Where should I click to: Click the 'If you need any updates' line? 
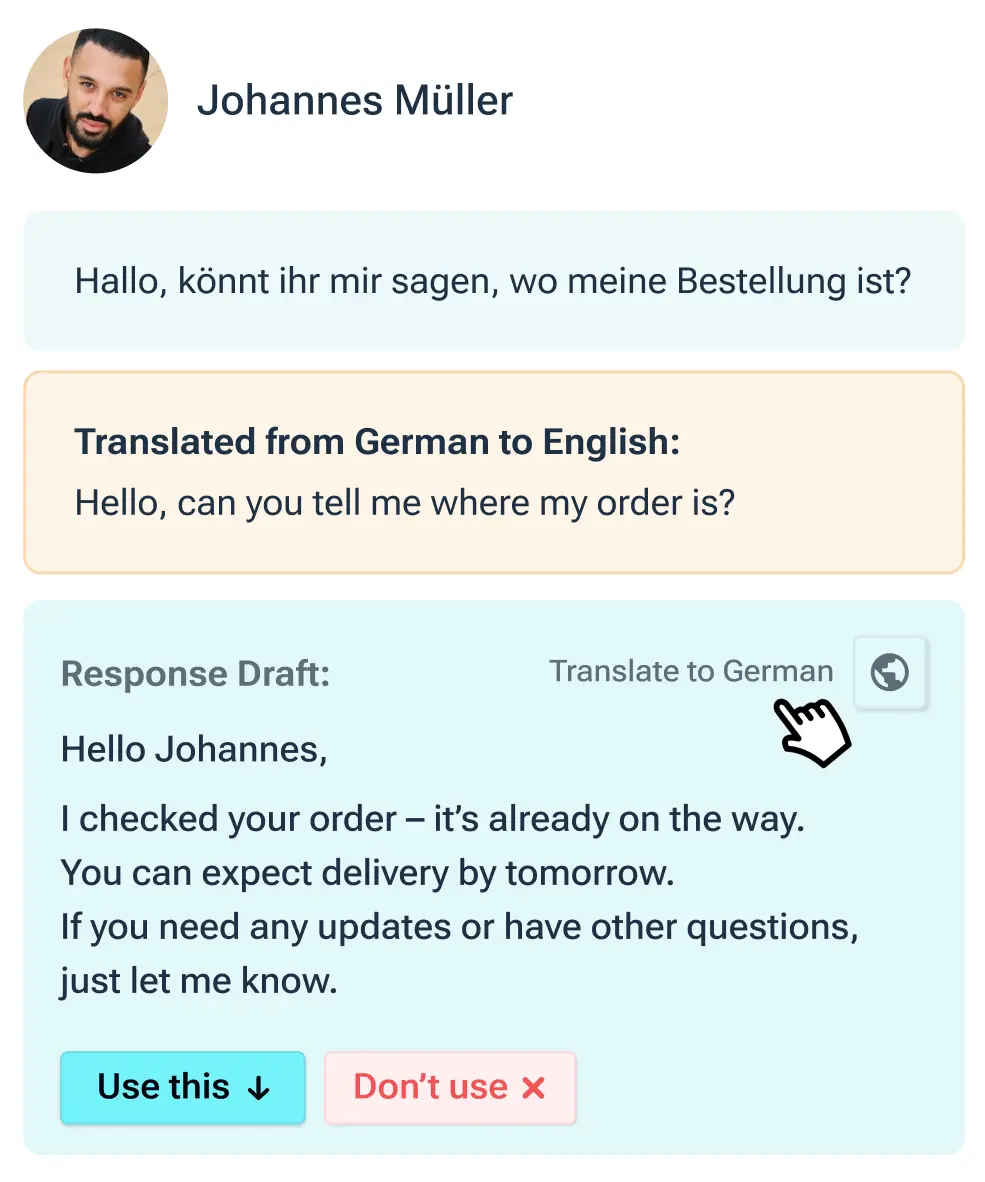click(459, 927)
